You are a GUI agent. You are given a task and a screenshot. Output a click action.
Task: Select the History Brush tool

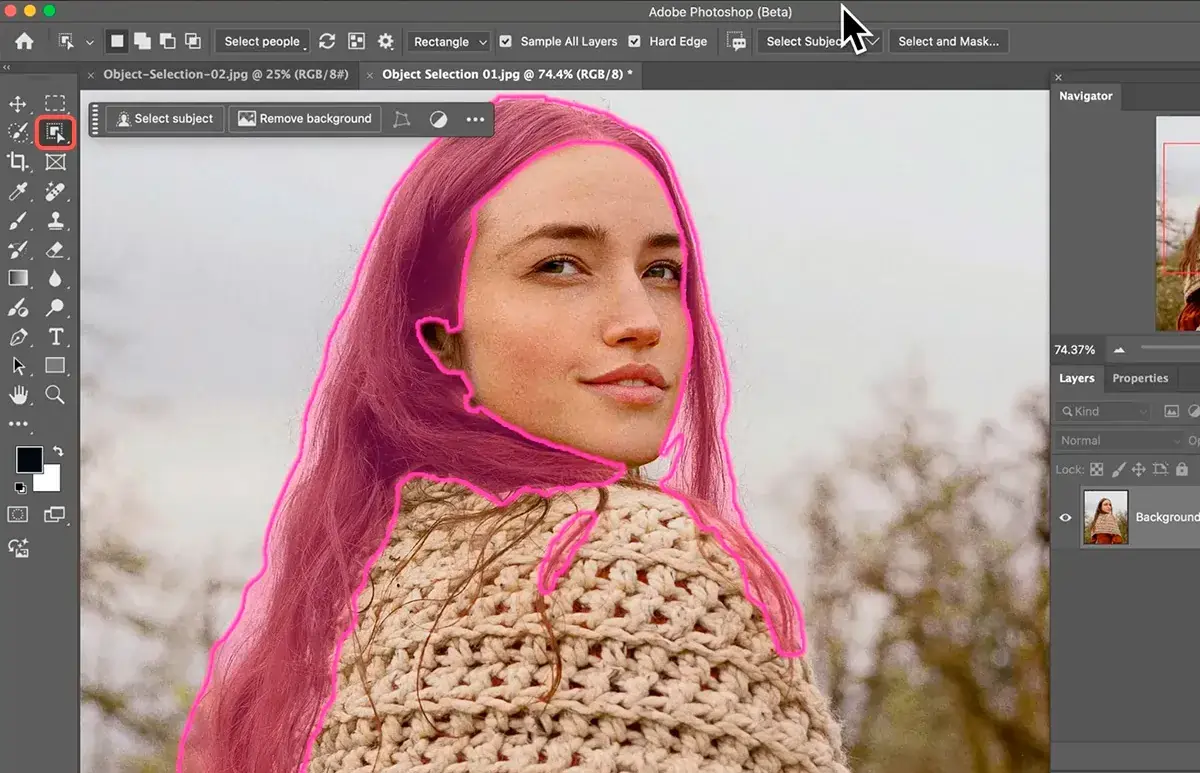(x=18, y=249)
